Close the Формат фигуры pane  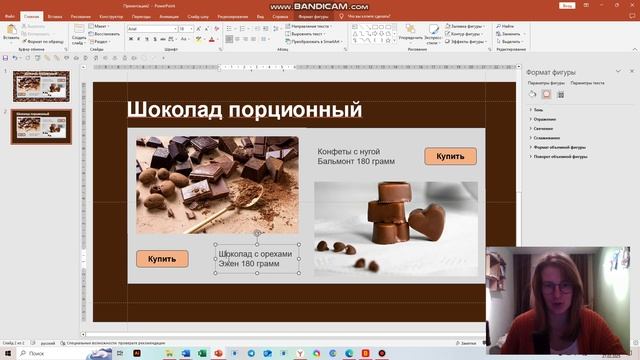coord(632,71)
